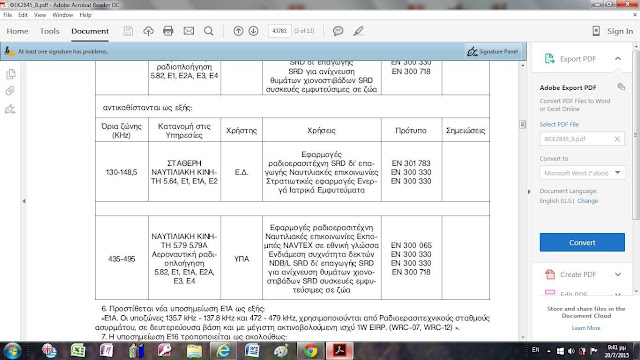Open file explorer folder in taskbar
Image resolution: width=640 pixels, height=360 pixels.
click(x=194, y=351)
